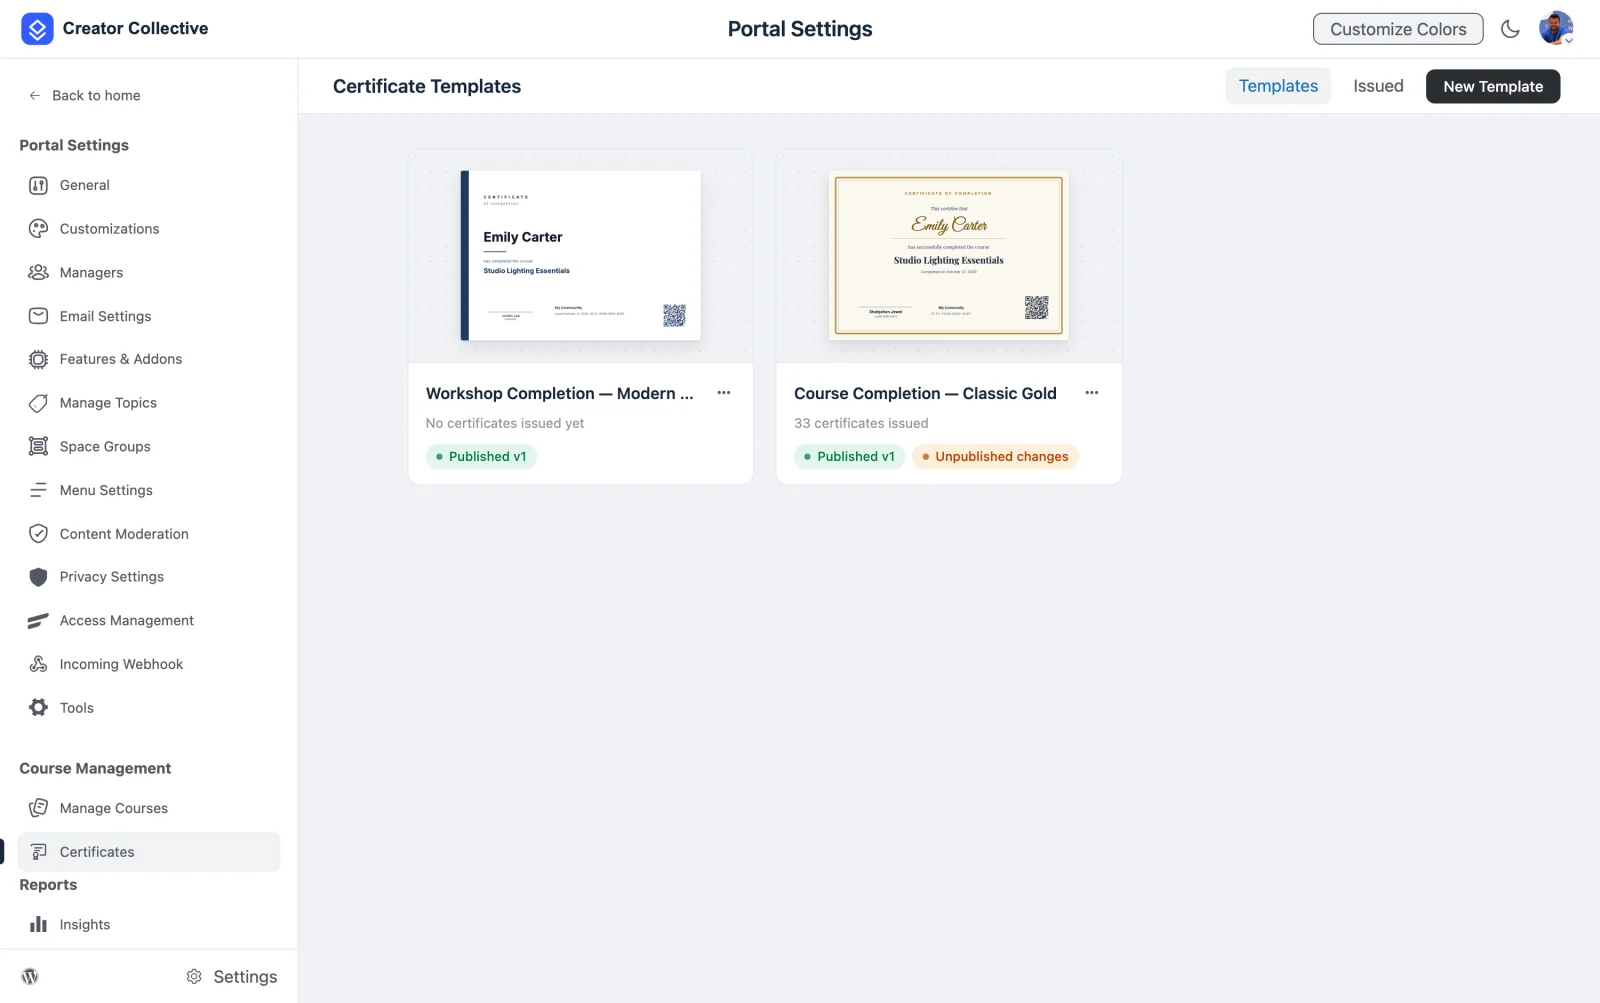Viewport: 1600px width, 1003px height.
Task: Click the Privacy Settings label
Action: tap(112, 577)
